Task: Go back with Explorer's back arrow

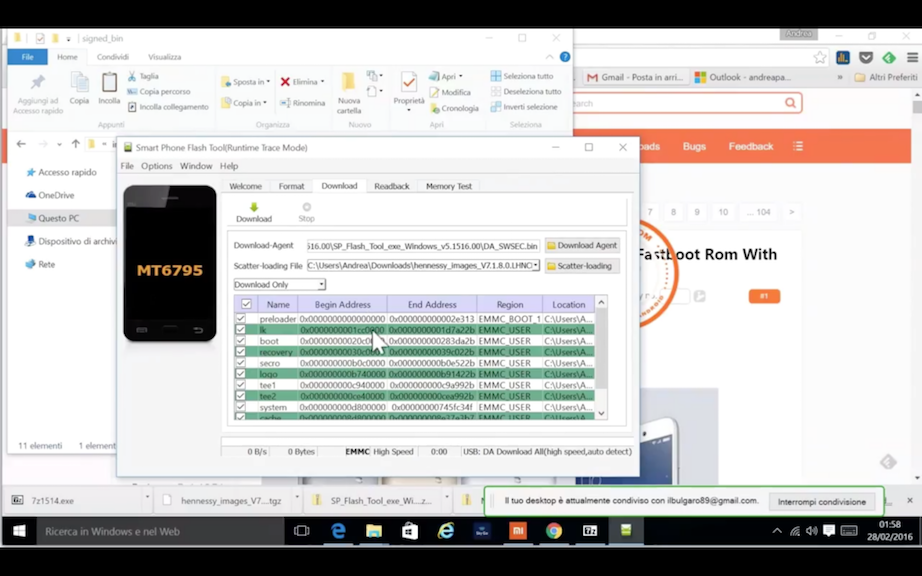Action: point(21,144)
